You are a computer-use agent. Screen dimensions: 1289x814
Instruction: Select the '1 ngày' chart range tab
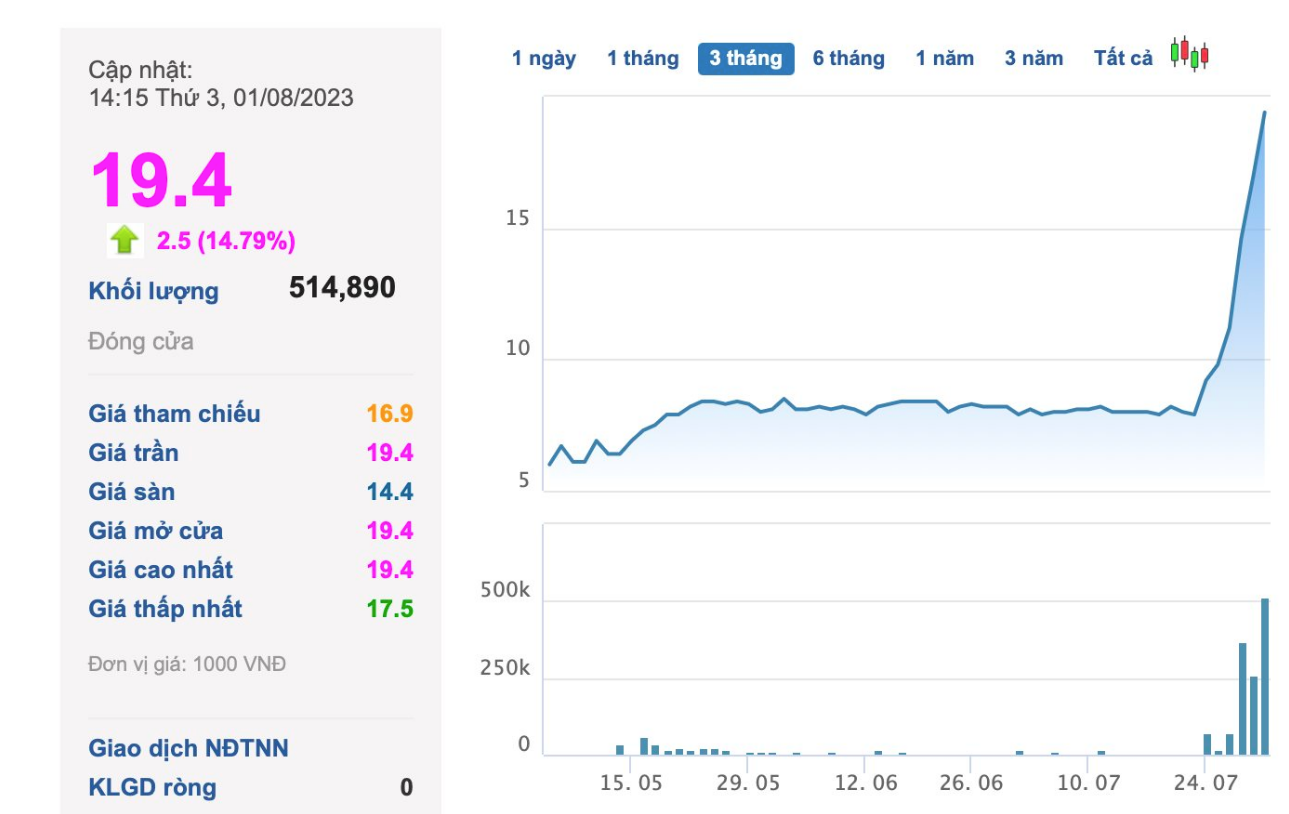point(544,59)
